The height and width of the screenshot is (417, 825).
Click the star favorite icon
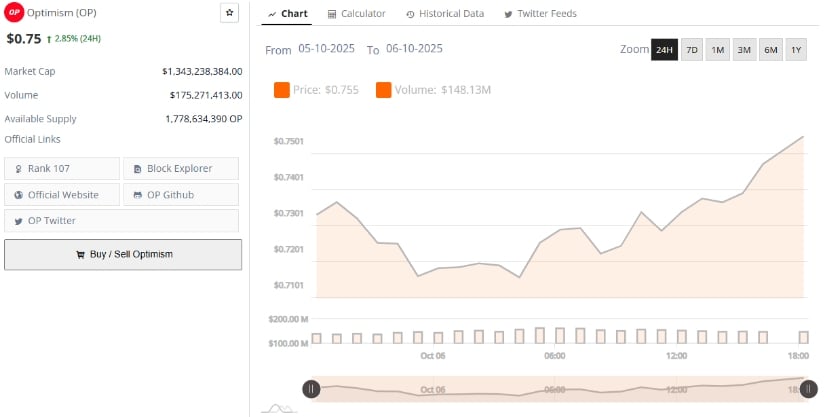pos(229,13)
